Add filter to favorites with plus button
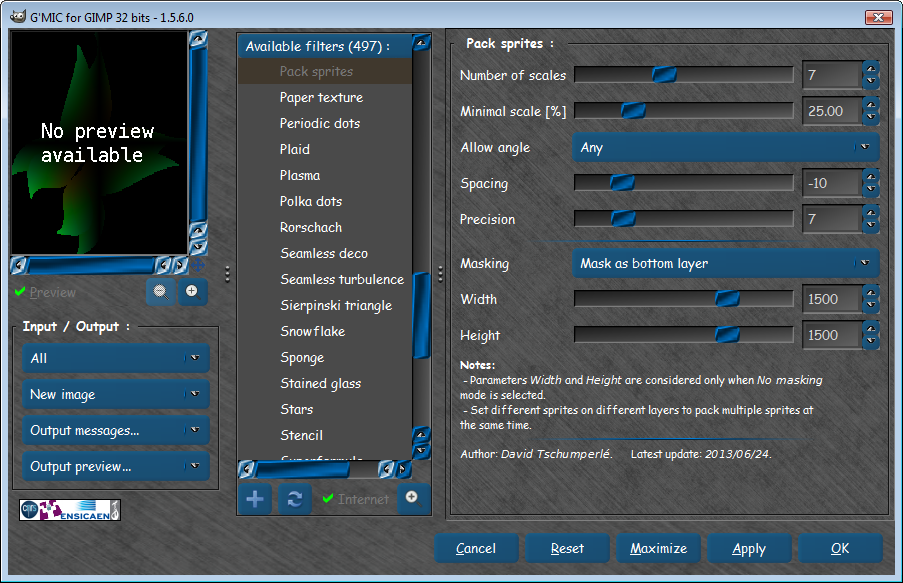Image resolution: width=903 pixels, height=583 pixels. point(255,499)
